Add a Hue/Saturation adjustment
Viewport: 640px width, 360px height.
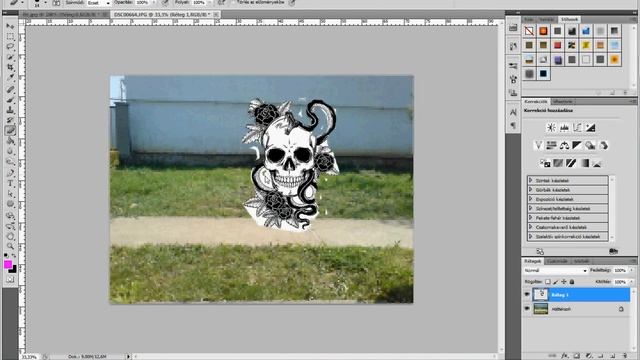tap(551, 145)
